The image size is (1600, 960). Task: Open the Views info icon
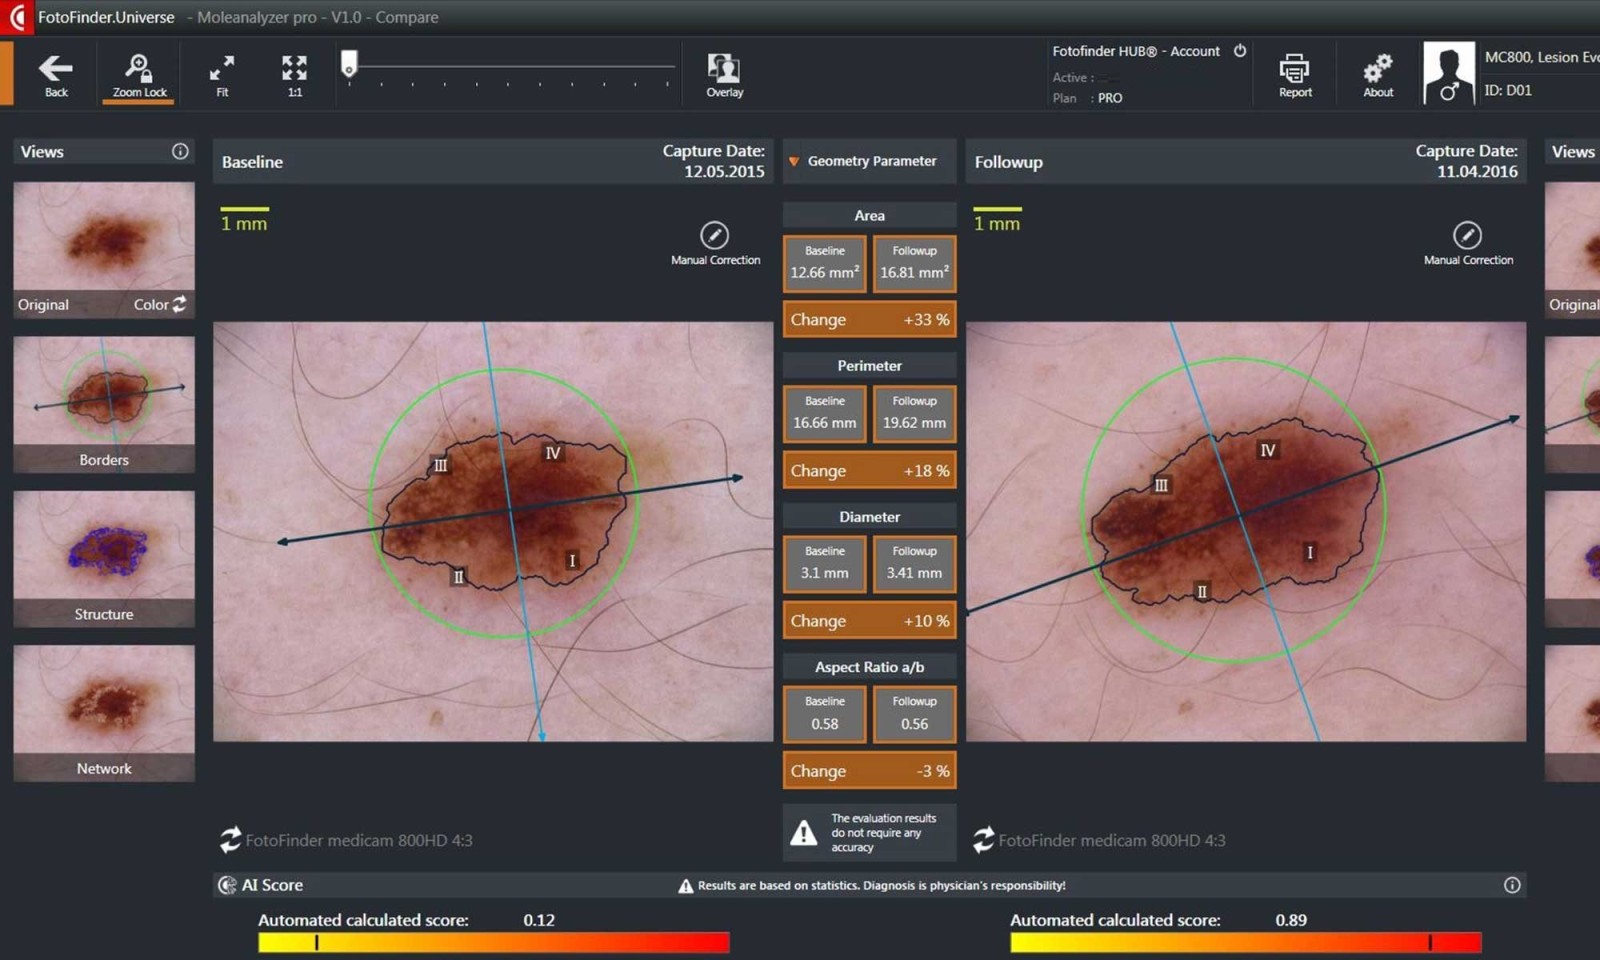(x=180, y=151)
